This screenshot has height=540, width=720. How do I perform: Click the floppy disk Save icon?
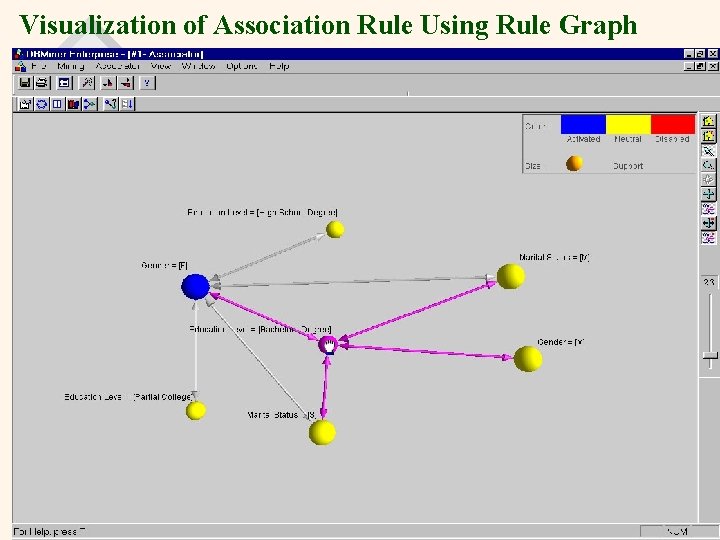click(x=25, y=83)
